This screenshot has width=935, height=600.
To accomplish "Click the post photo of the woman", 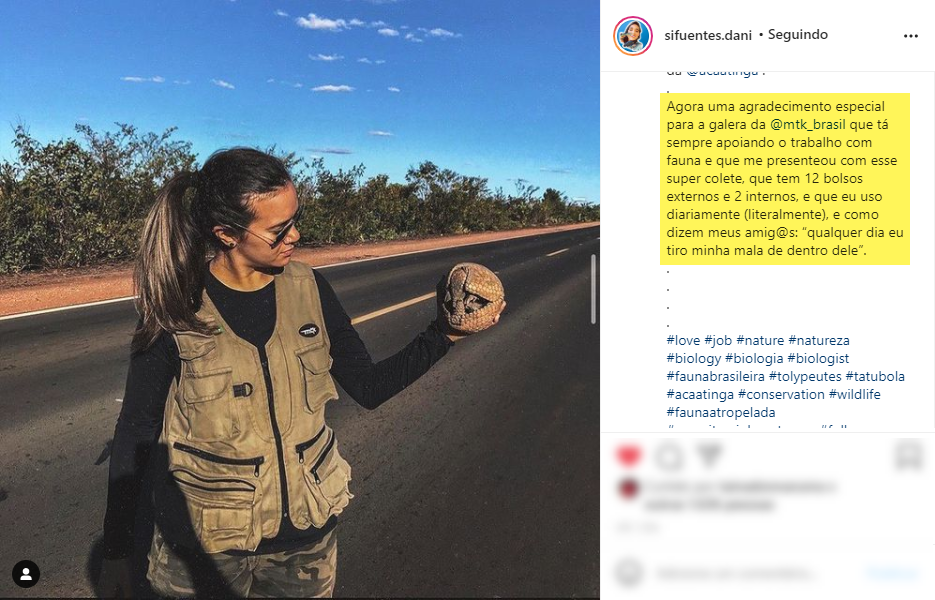I will pos(299,299).
